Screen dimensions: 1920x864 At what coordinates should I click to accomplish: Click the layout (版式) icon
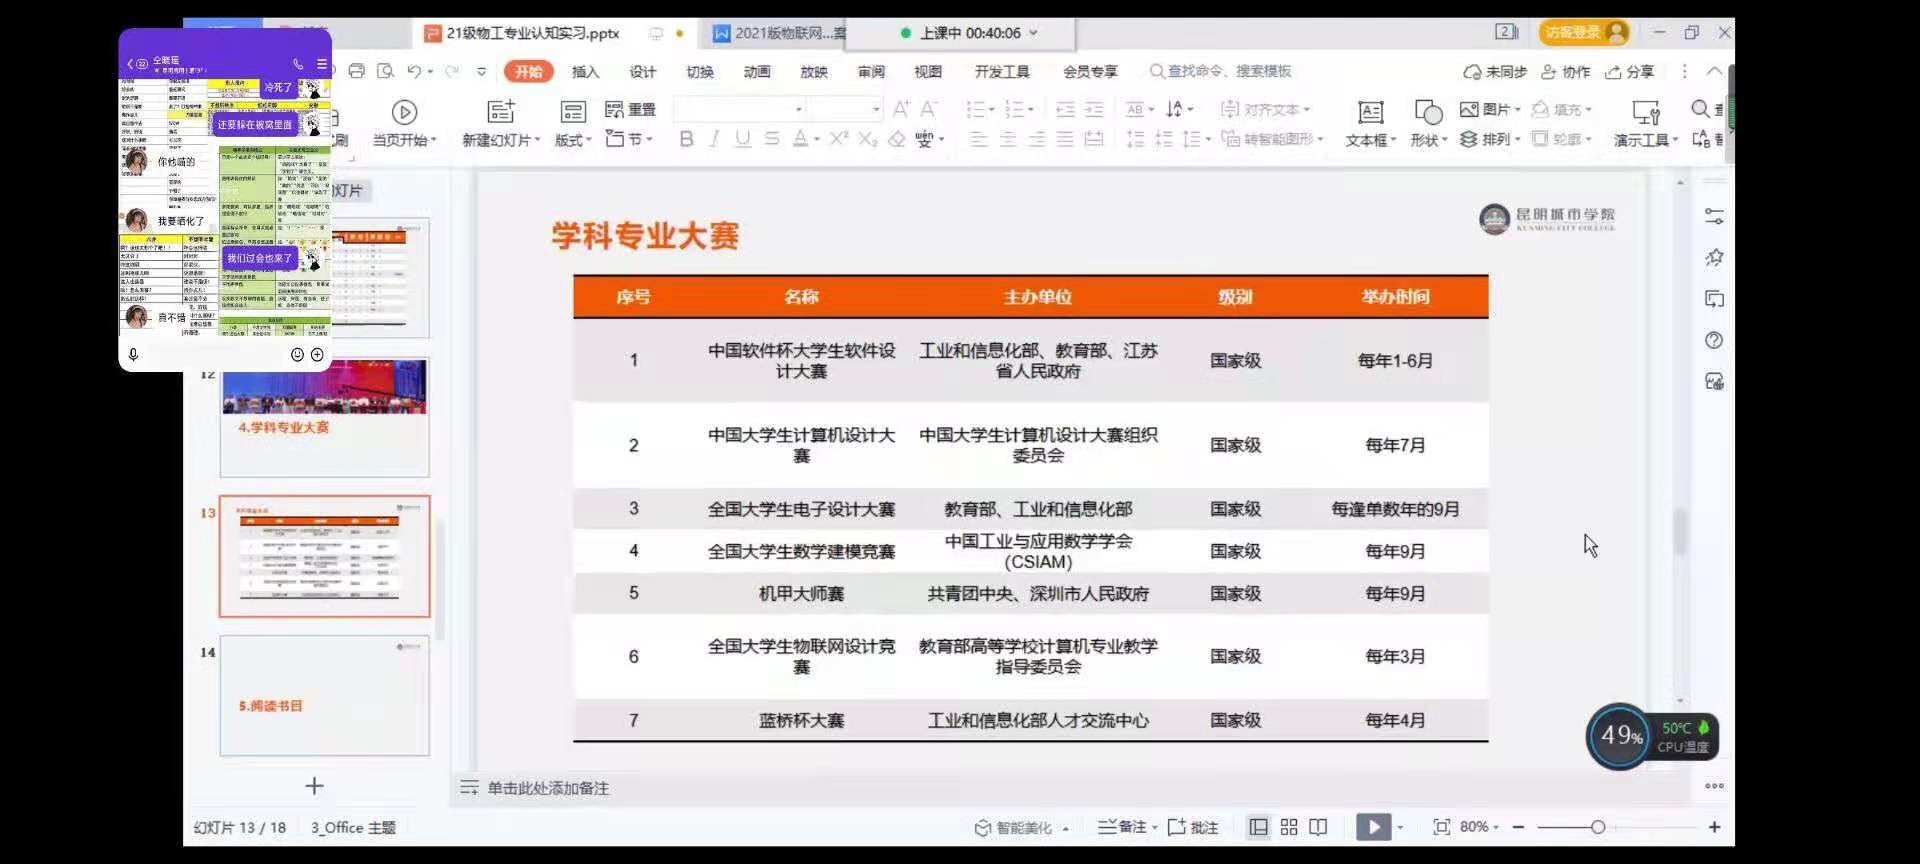(x=573, y=111)
